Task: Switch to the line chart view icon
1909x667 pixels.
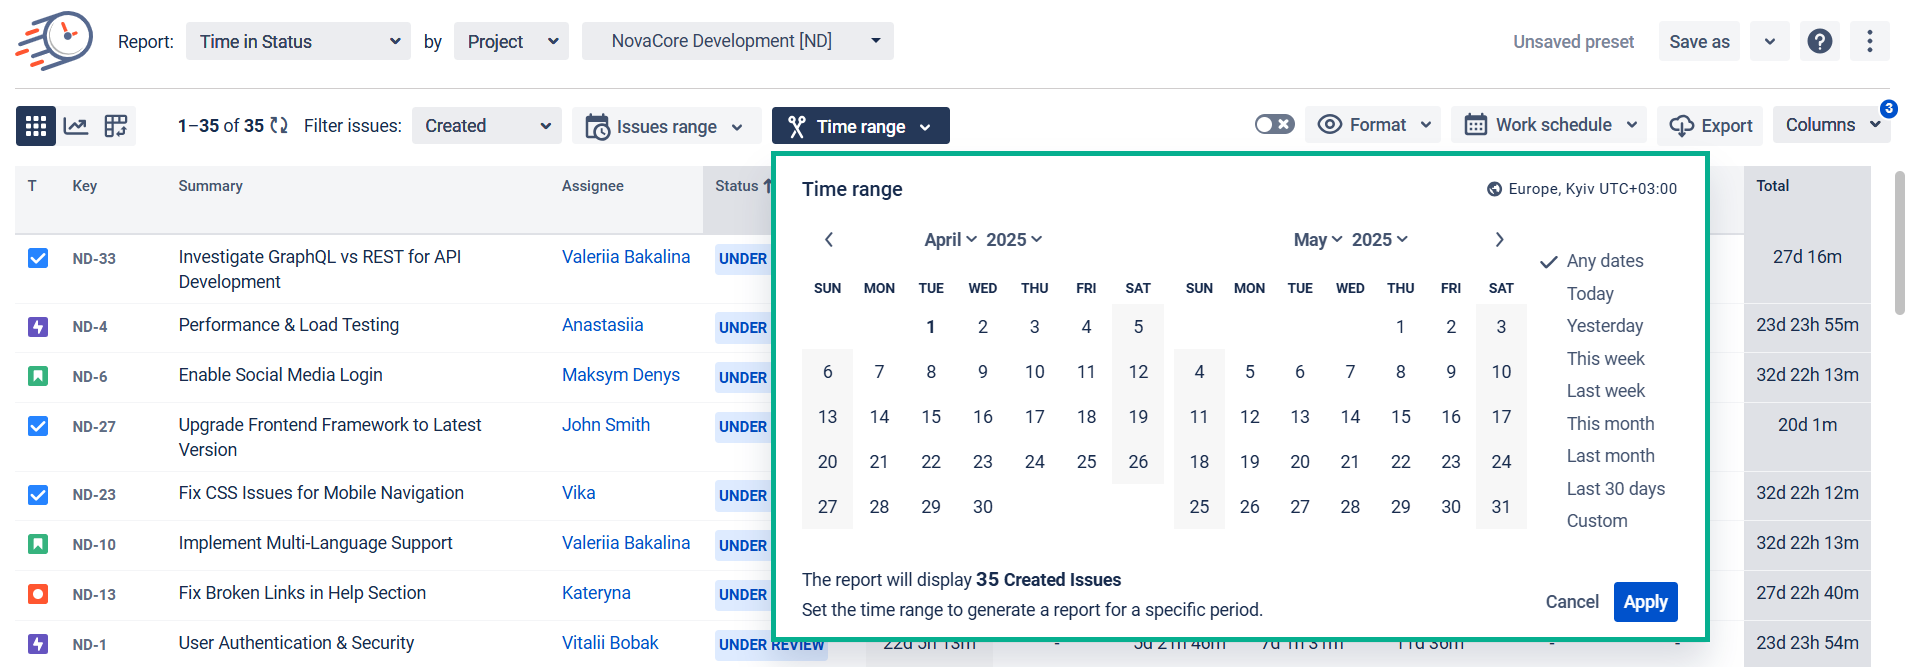Action: coord(76,126)
